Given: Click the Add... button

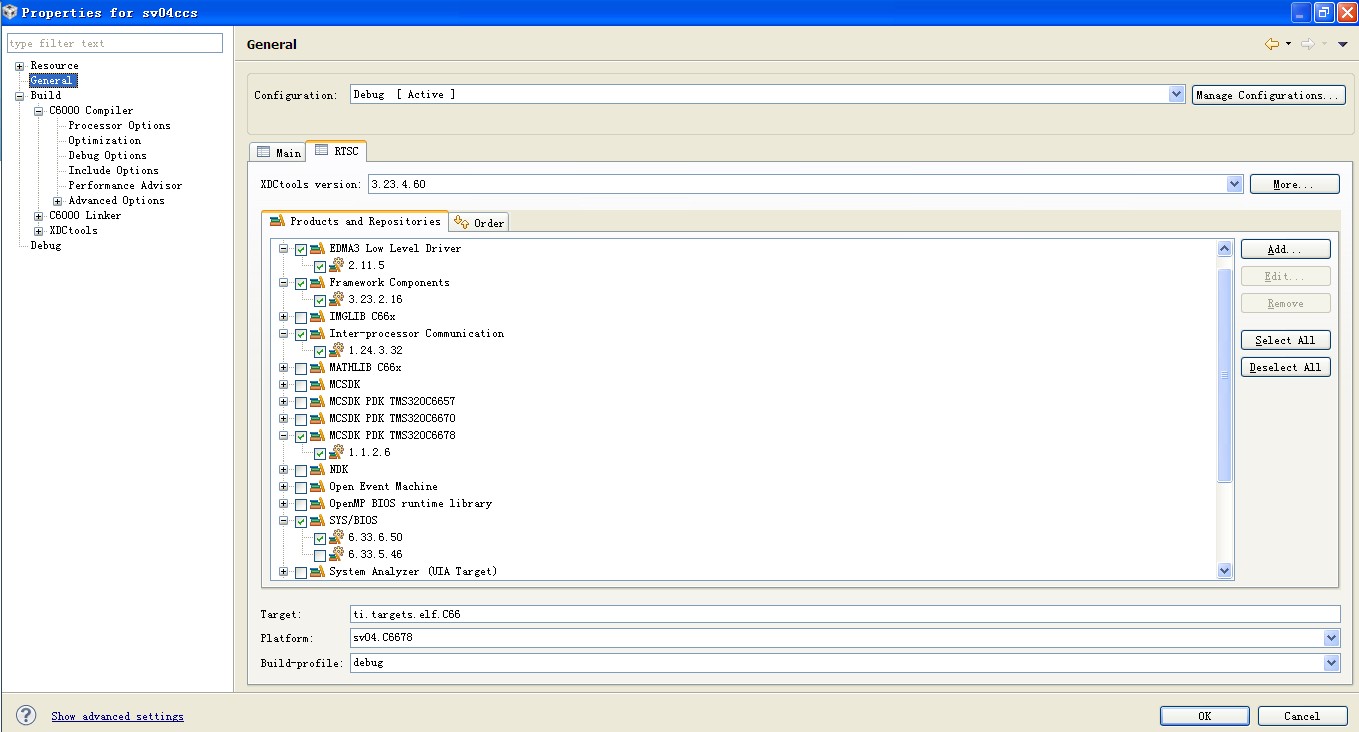Looking at the screenshot, I should pyautogui.click(x=1285, y=249).
